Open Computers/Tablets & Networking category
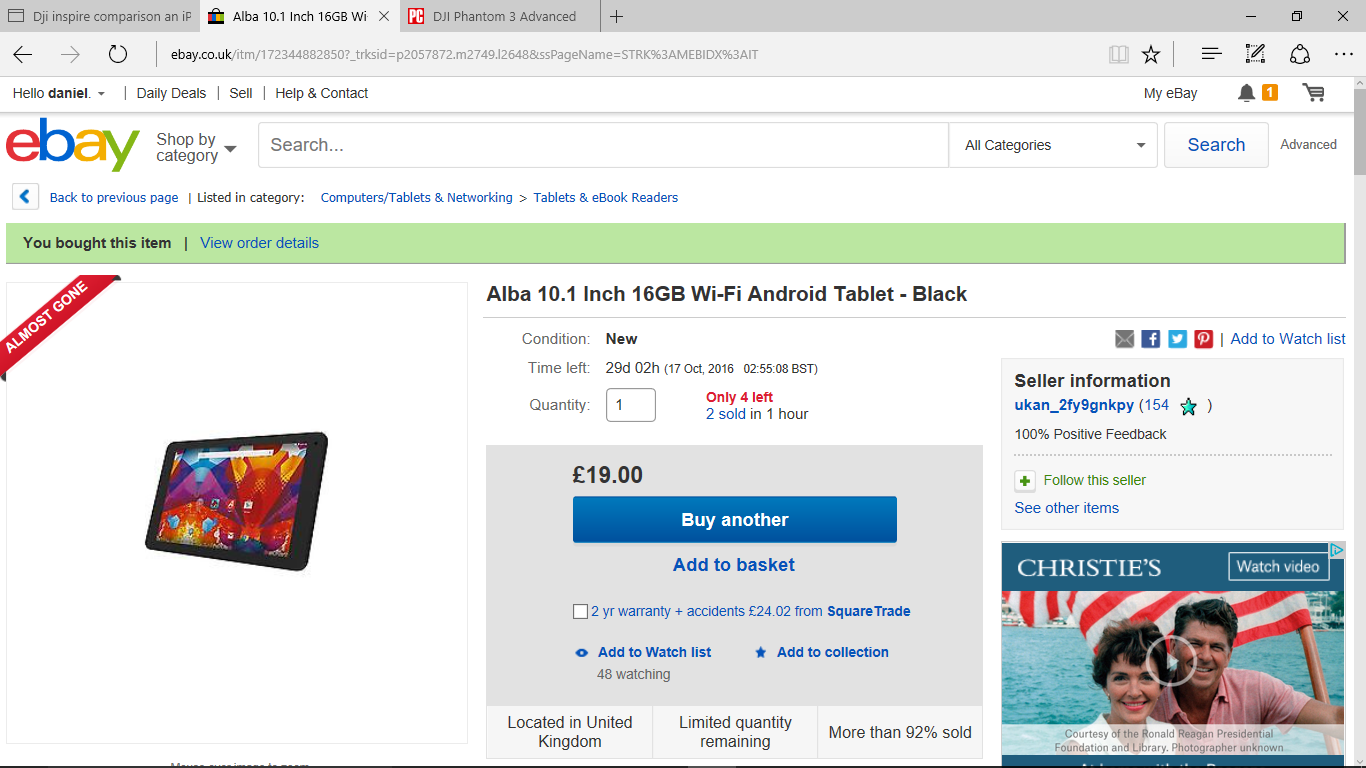This screenshot has width=1366, height=768. pyautogui.click(x=416, y=198)
